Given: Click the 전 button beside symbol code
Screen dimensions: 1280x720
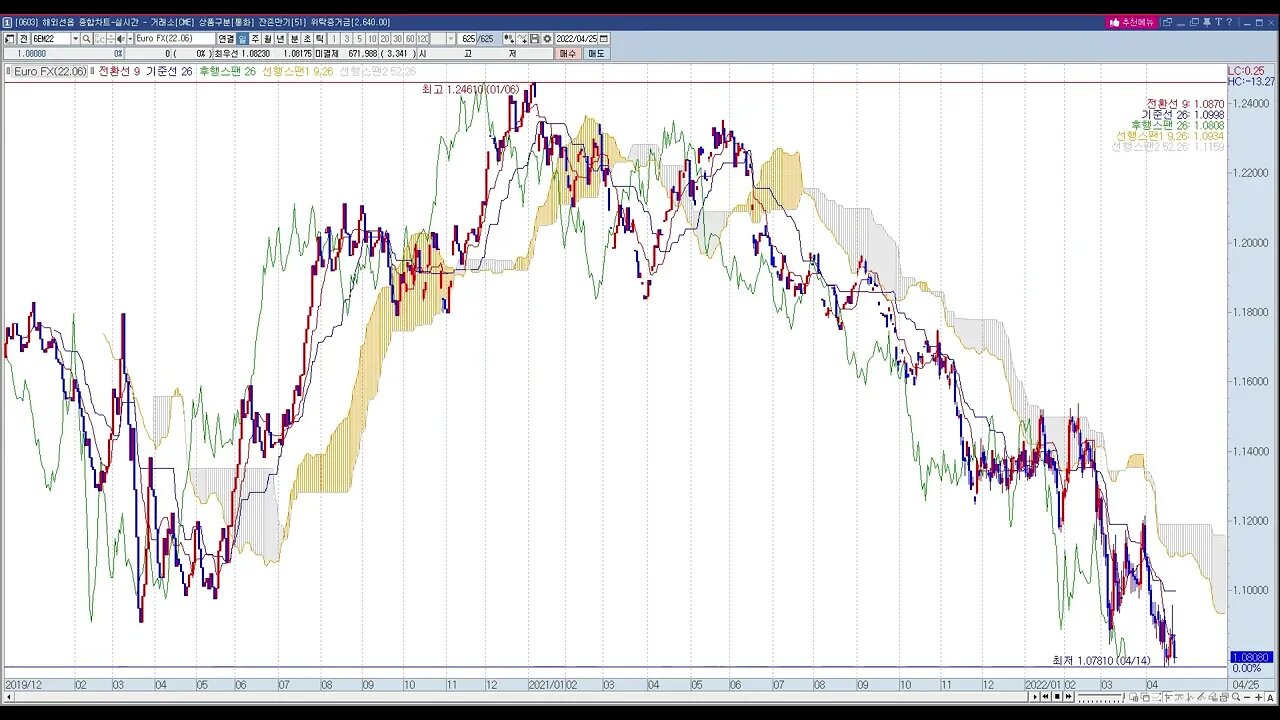Looking at the screenshot, I should click(x=24, y=39).
